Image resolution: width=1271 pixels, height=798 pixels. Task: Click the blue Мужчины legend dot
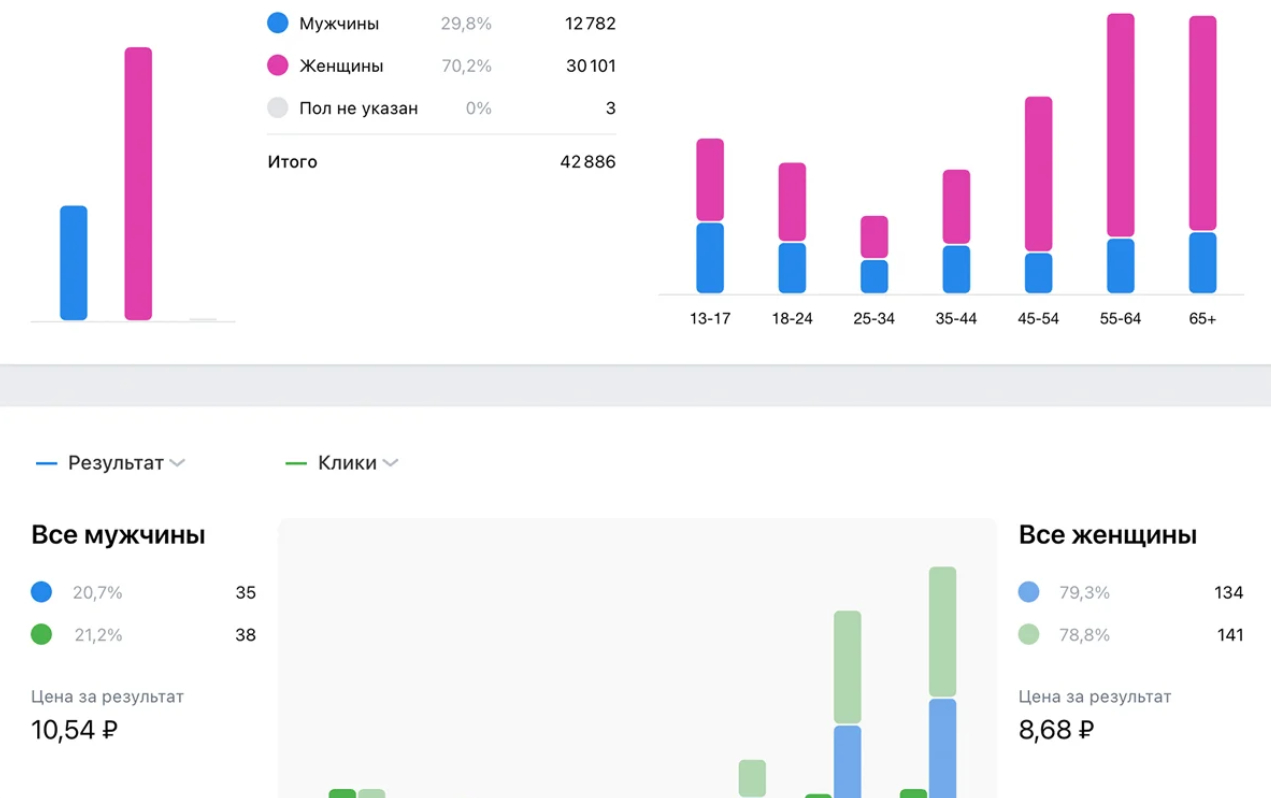[x=278, y=23]
